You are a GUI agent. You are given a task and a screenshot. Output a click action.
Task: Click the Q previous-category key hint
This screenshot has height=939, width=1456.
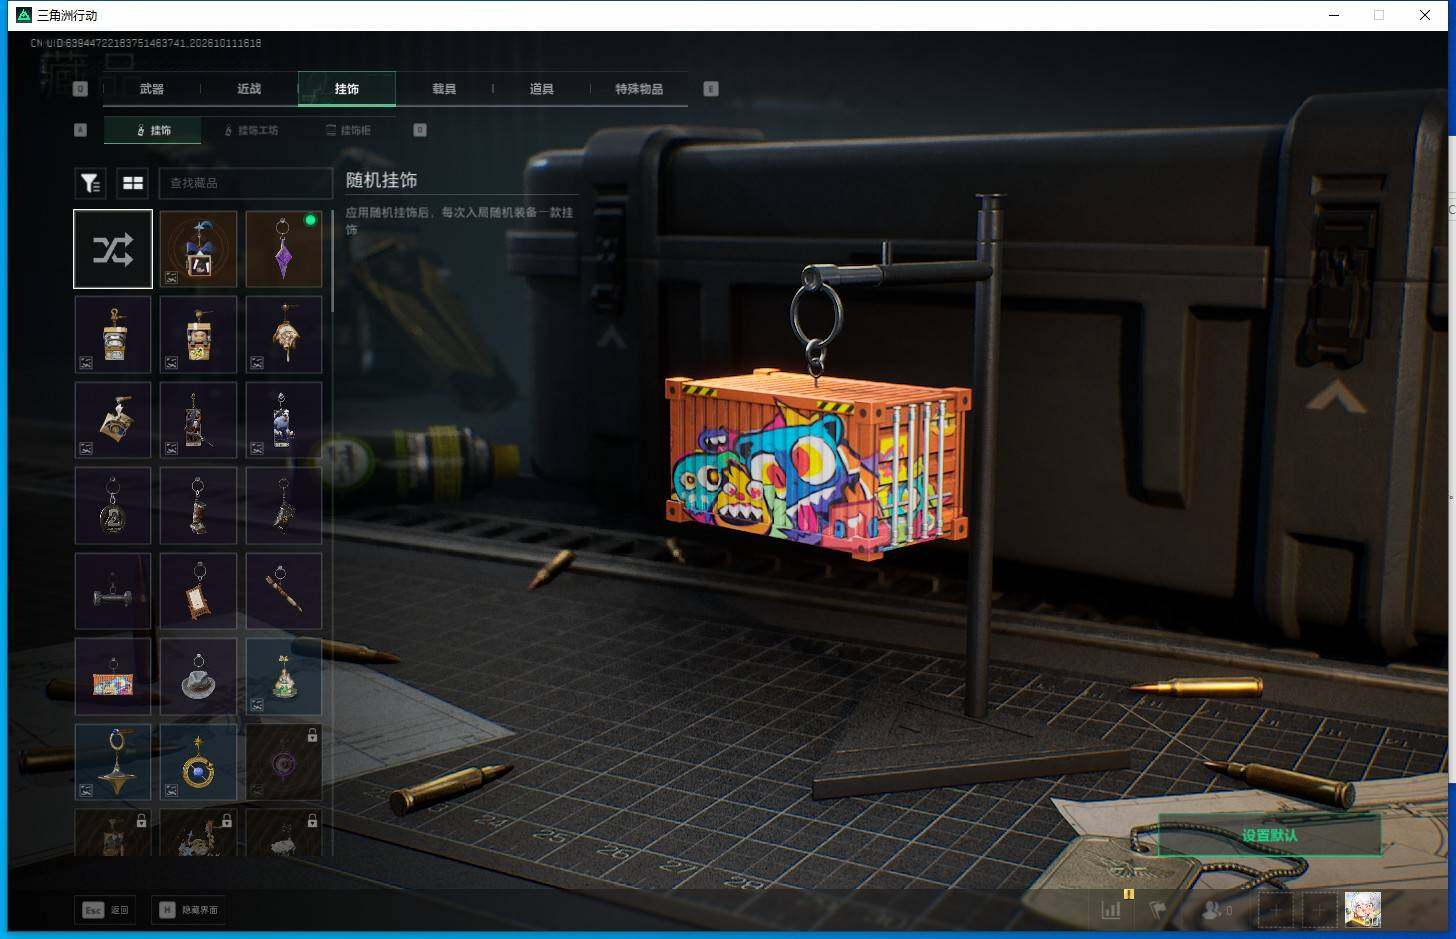click(81, 89)
